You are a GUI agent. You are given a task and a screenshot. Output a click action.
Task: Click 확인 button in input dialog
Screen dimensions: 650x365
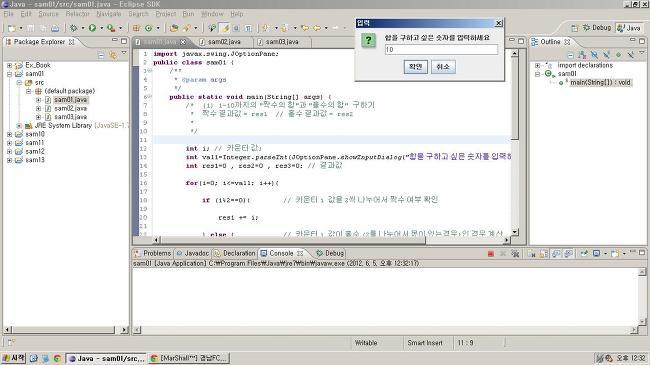415,66
